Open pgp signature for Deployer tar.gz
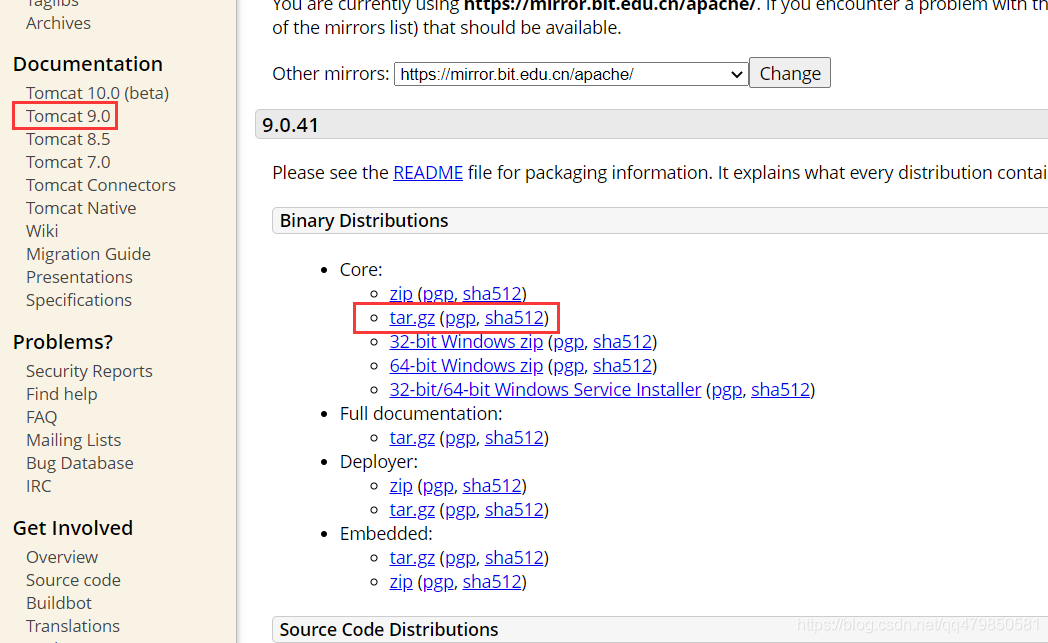Image resolution: width=1048 pixels, height=643 pixels. (460, 510)
